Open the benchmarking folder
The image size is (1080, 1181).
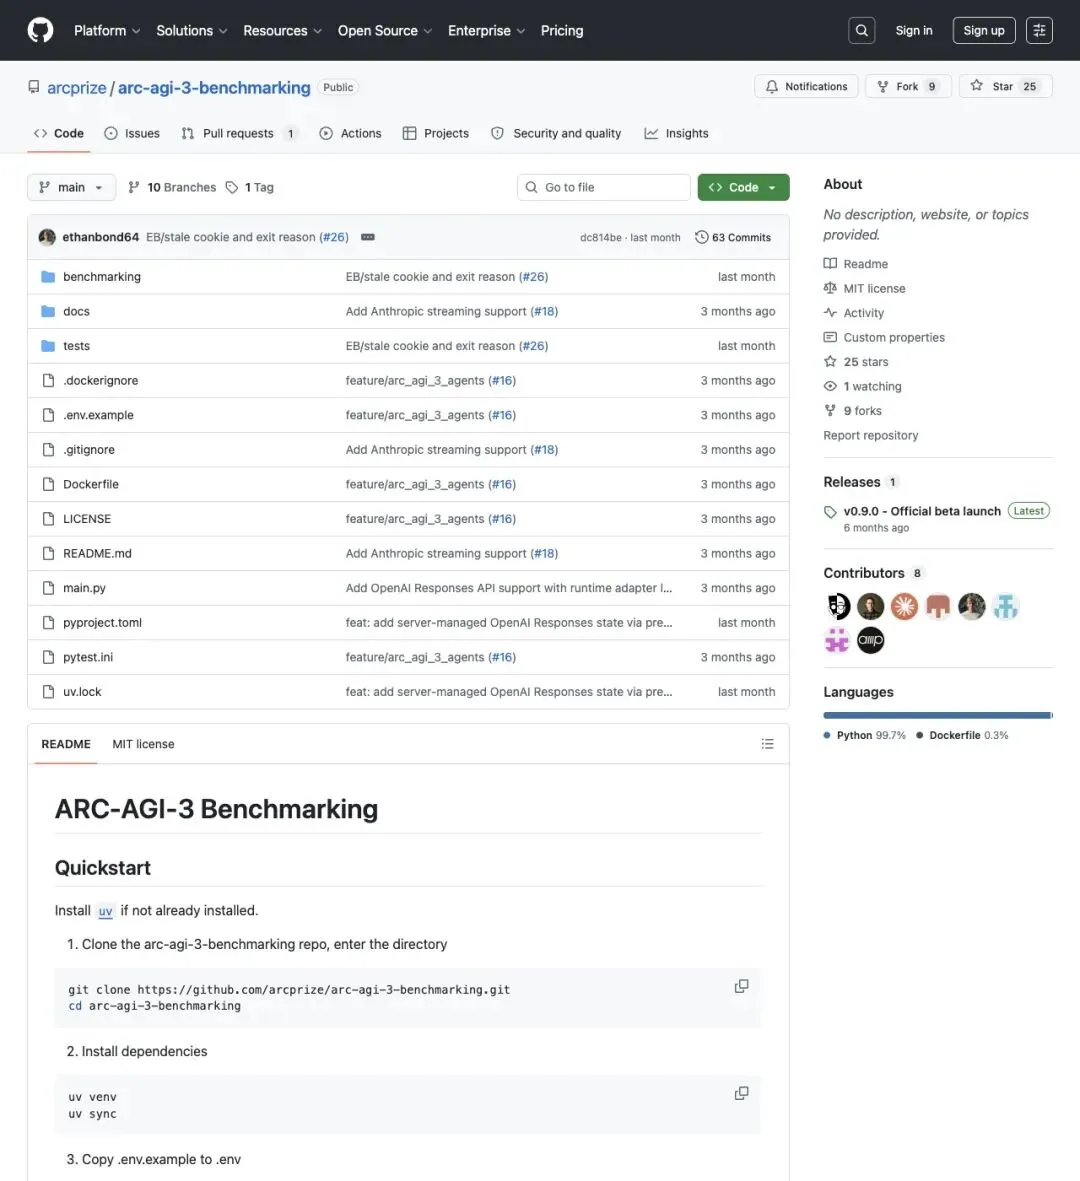click(102, 276)
